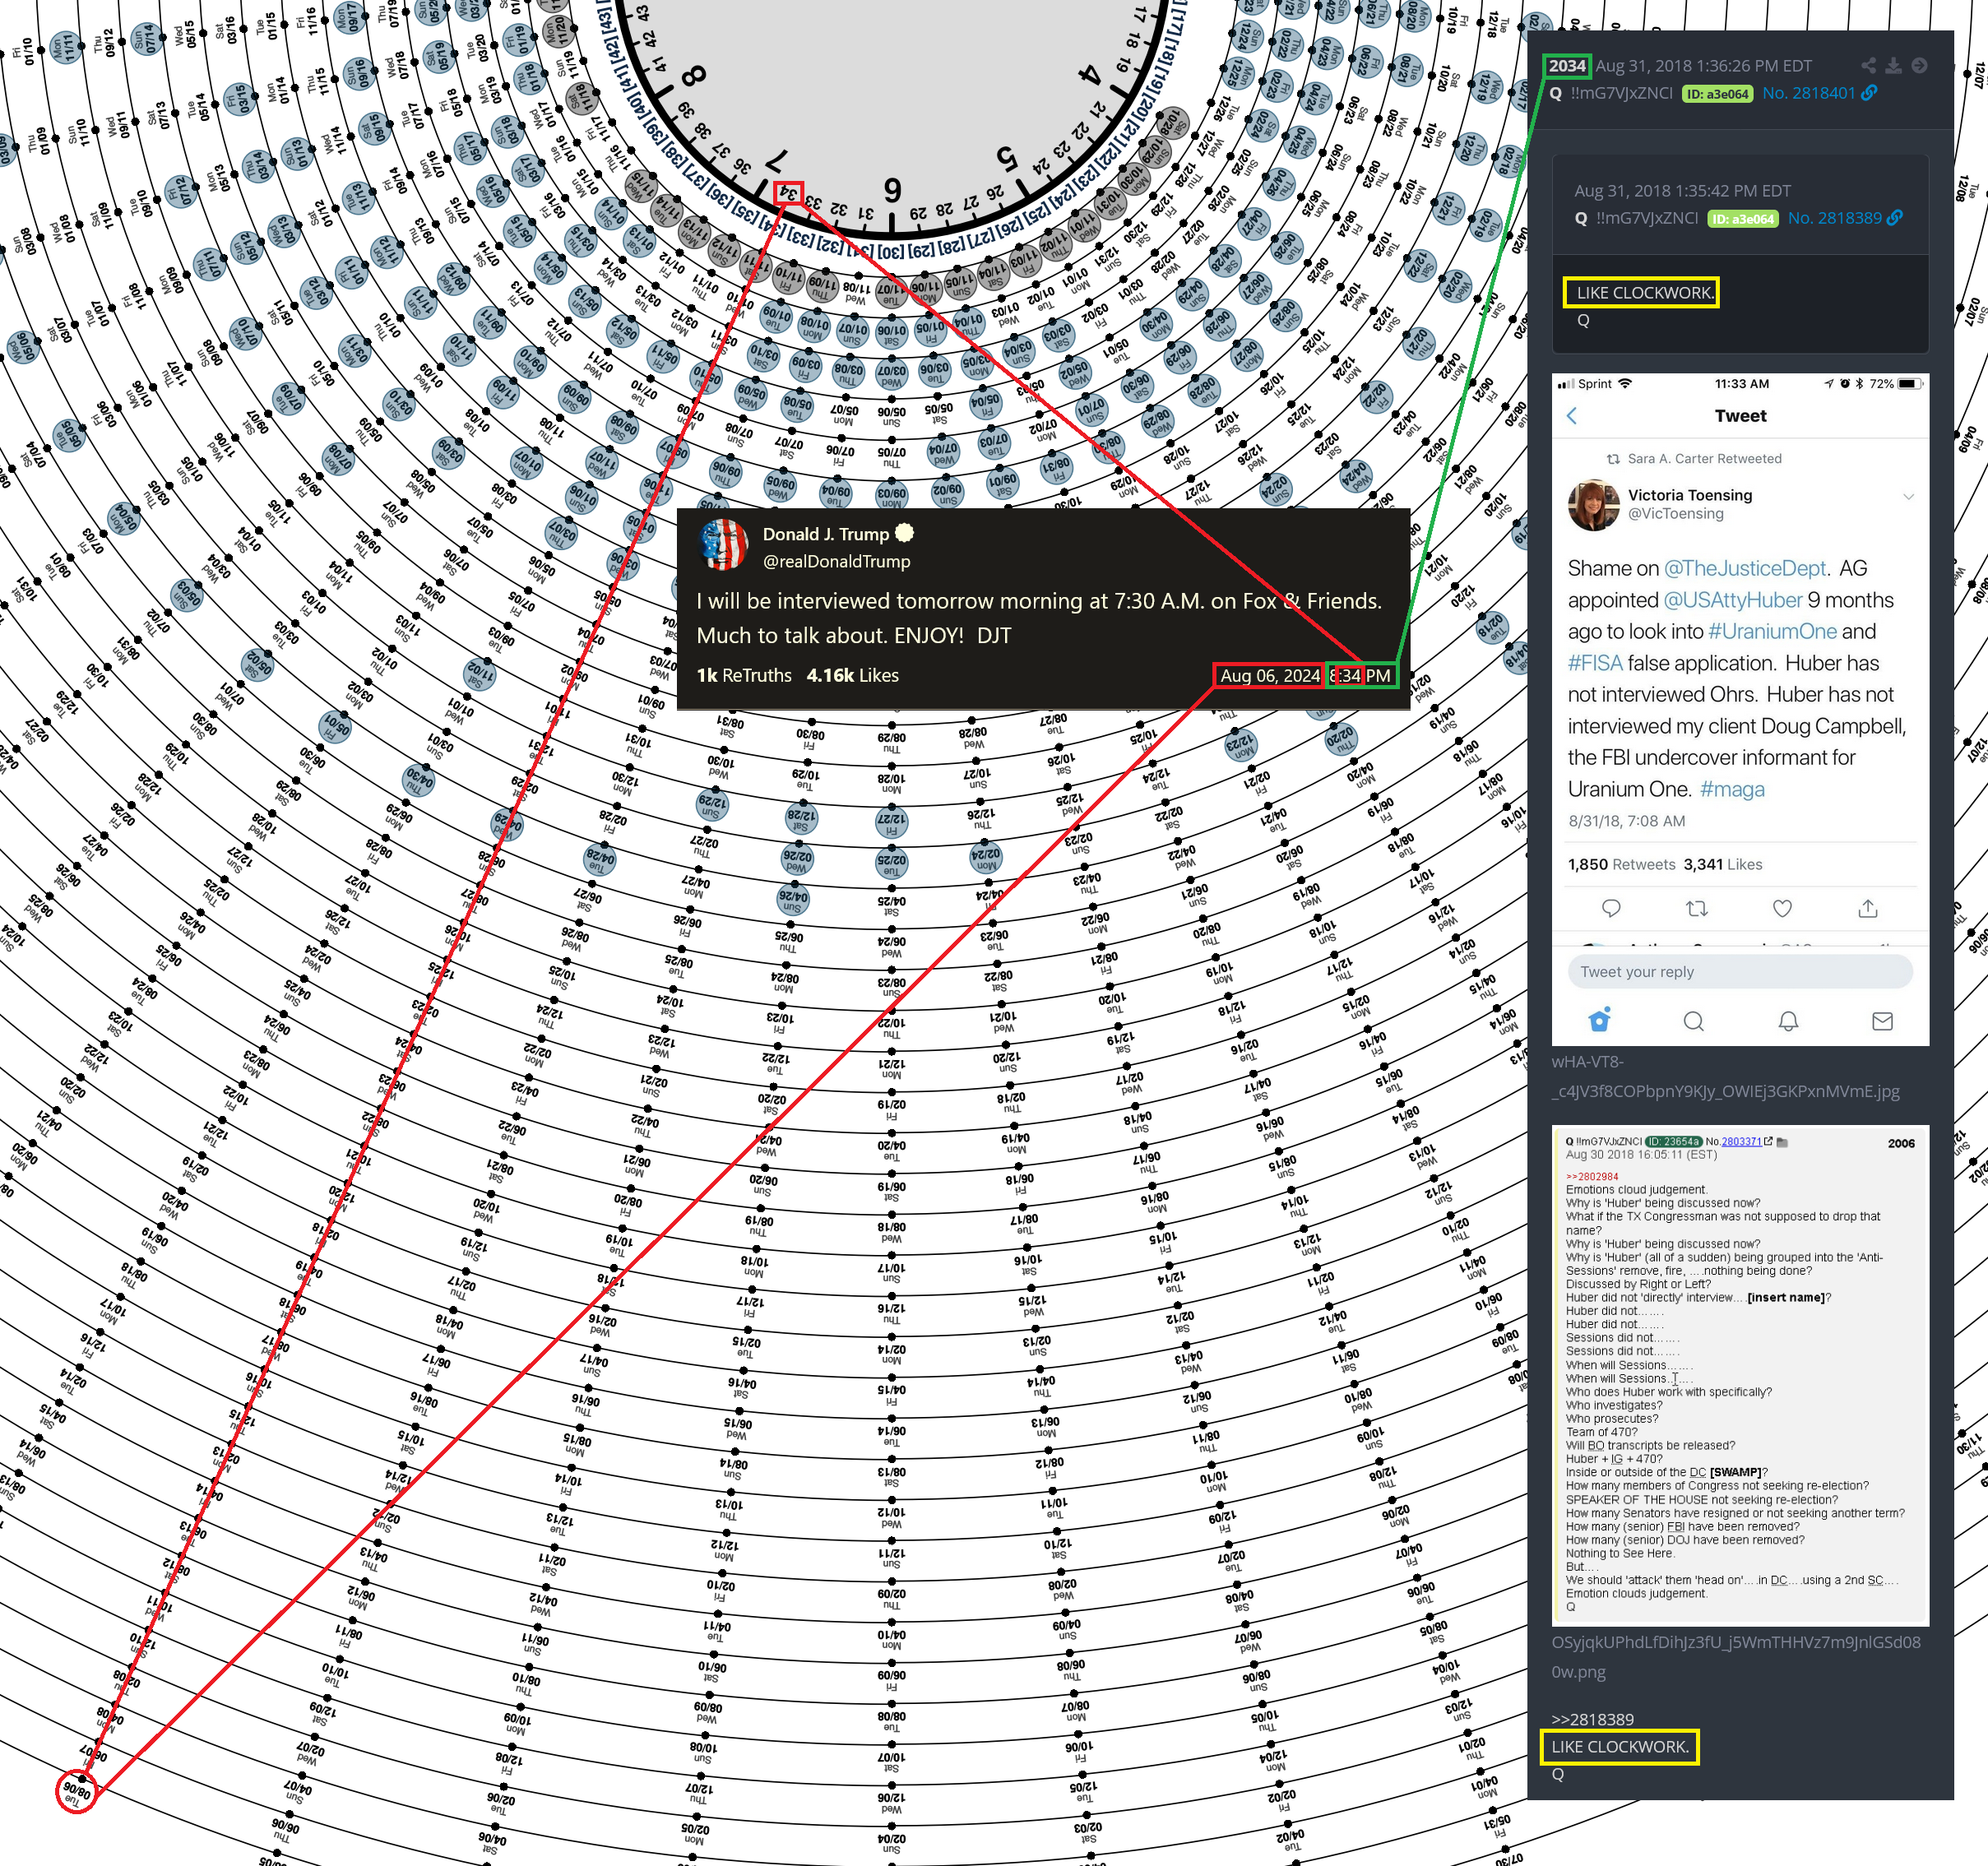The height and width of the screenshot is (1866, 1988).
Task: Click the verified badge beside Donald J. Trump
Action: (904, 533)
